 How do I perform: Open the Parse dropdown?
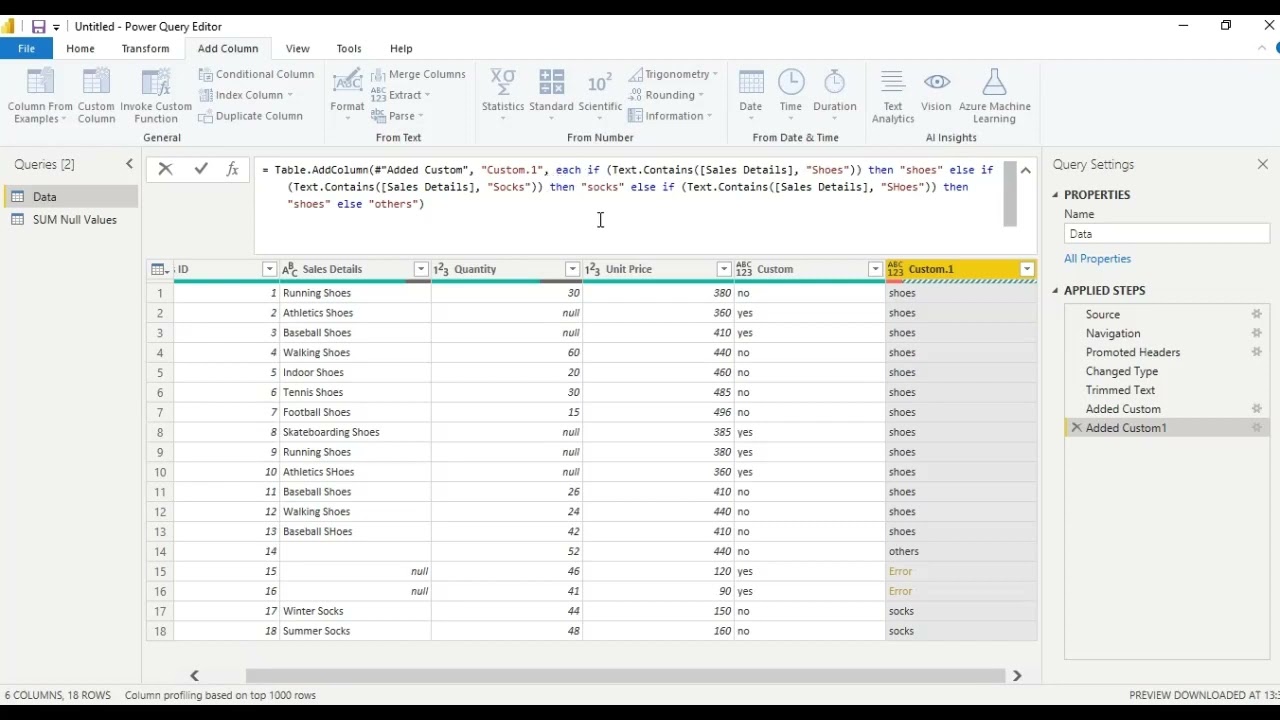(x=396, y=116)
